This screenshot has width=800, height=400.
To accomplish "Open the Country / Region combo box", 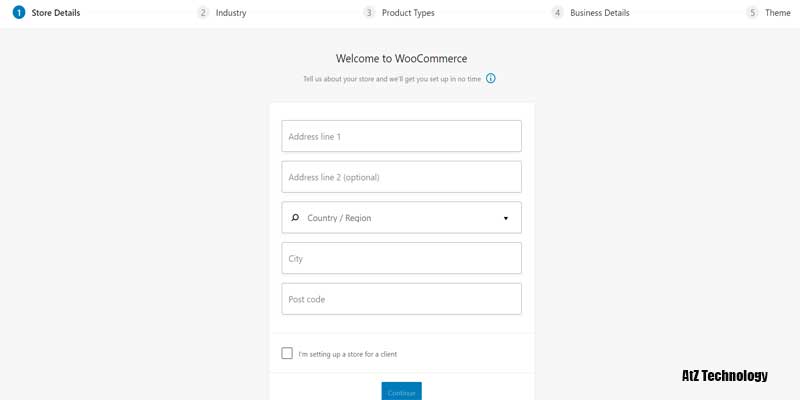I will (x=400, y=218).
